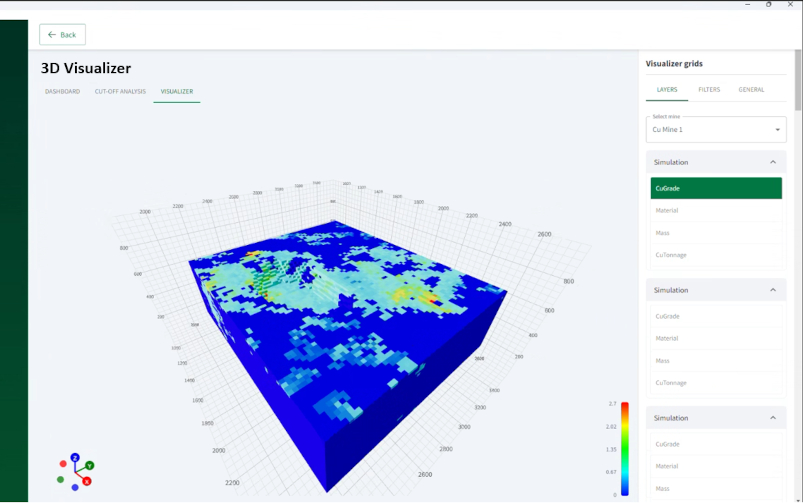The width and height of the screenshot is (803, 503).
Task: Click the green Y axis gizmo handle
Action: (90, 465)
